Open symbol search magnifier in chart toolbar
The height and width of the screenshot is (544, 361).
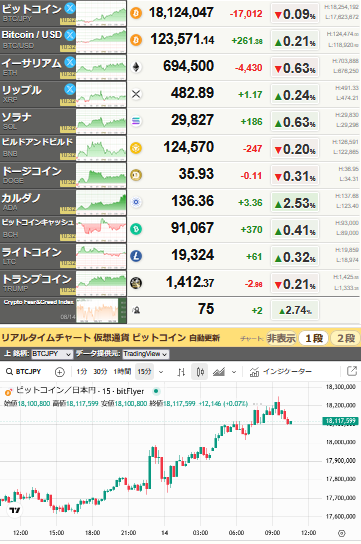pyautogui.click(x=9, y=372)
